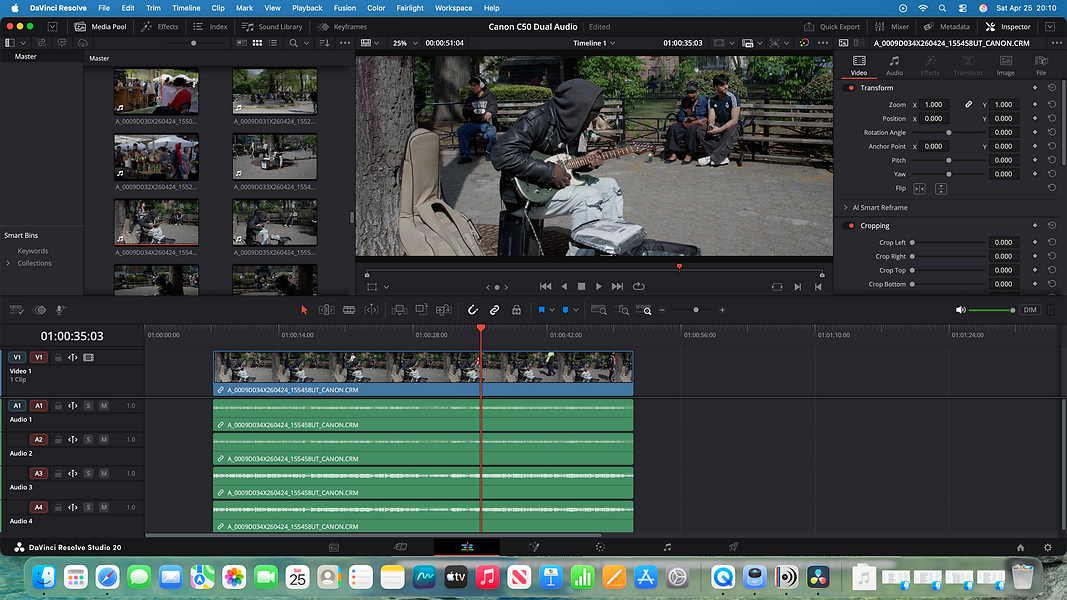Image resolution: width=1067 pixels, height=600 pixels.
Task: Solo the Audio 3 track
Action: pyautogui.click(x=88, y=473)
